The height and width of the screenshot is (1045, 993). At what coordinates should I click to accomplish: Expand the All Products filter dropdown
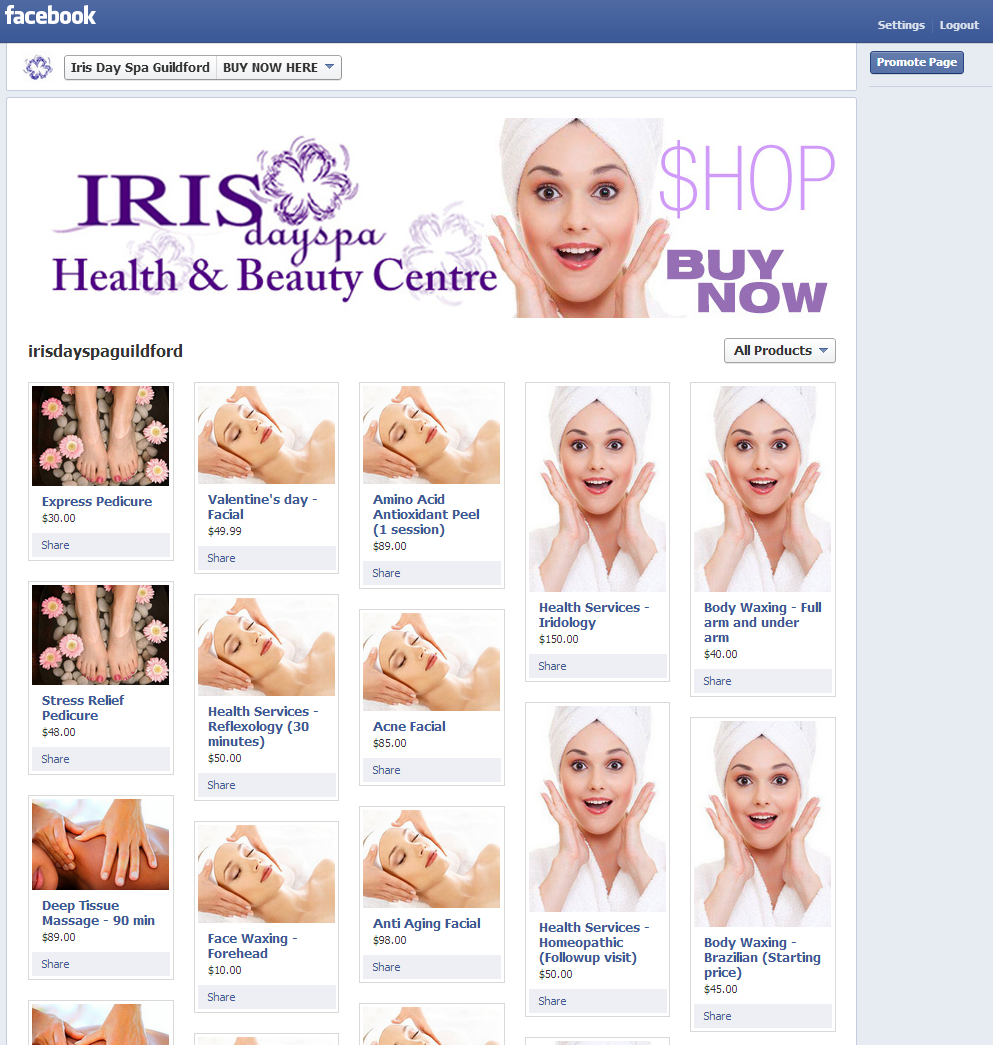click(x=780, y=350)
